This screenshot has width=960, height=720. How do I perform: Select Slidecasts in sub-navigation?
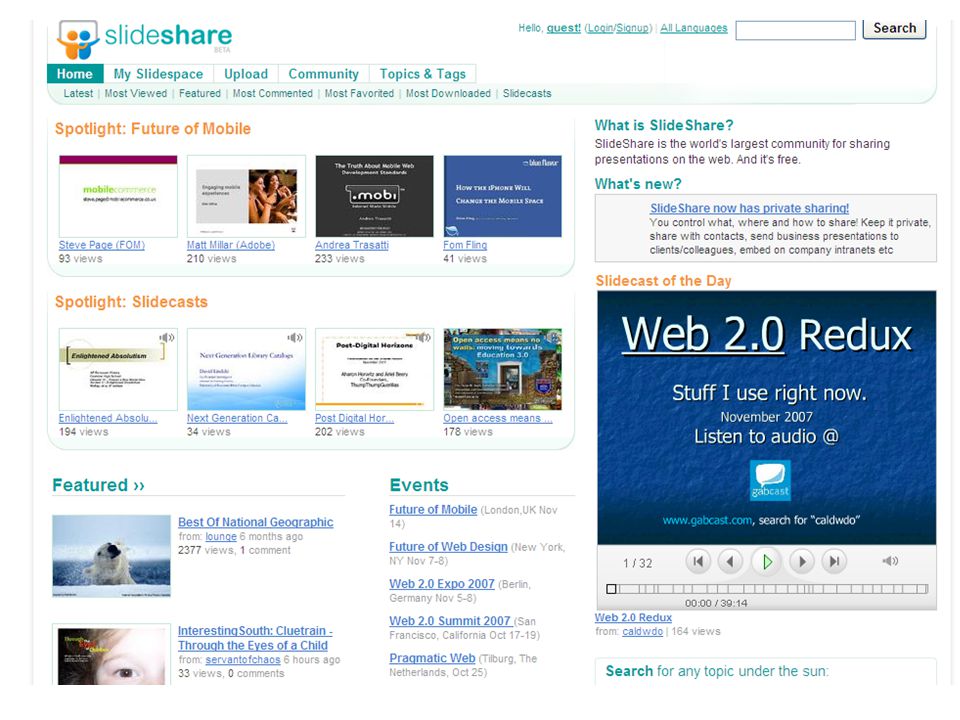(x=527, y=93)
